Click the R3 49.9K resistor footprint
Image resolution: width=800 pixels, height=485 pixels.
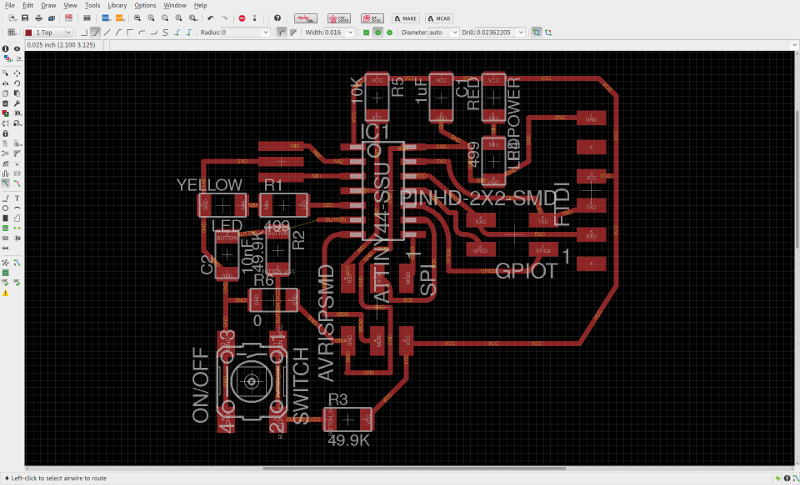tap(348, 420)
